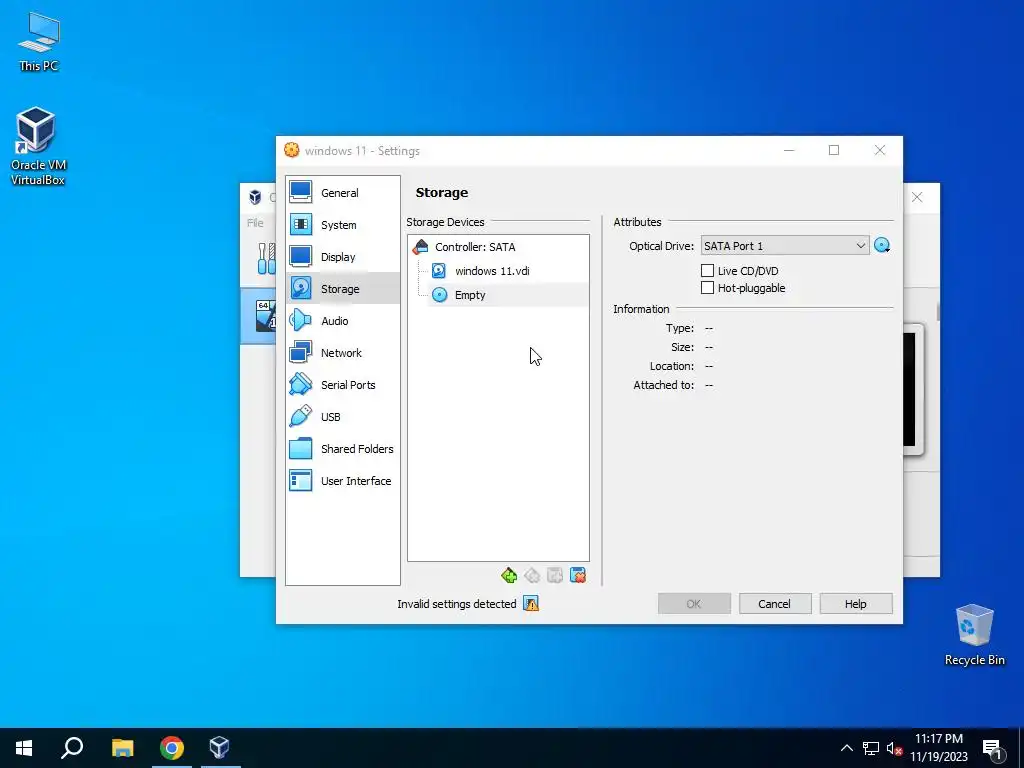Click the Help button
The width and height of the screenshot is (1024, 768).
856,604
